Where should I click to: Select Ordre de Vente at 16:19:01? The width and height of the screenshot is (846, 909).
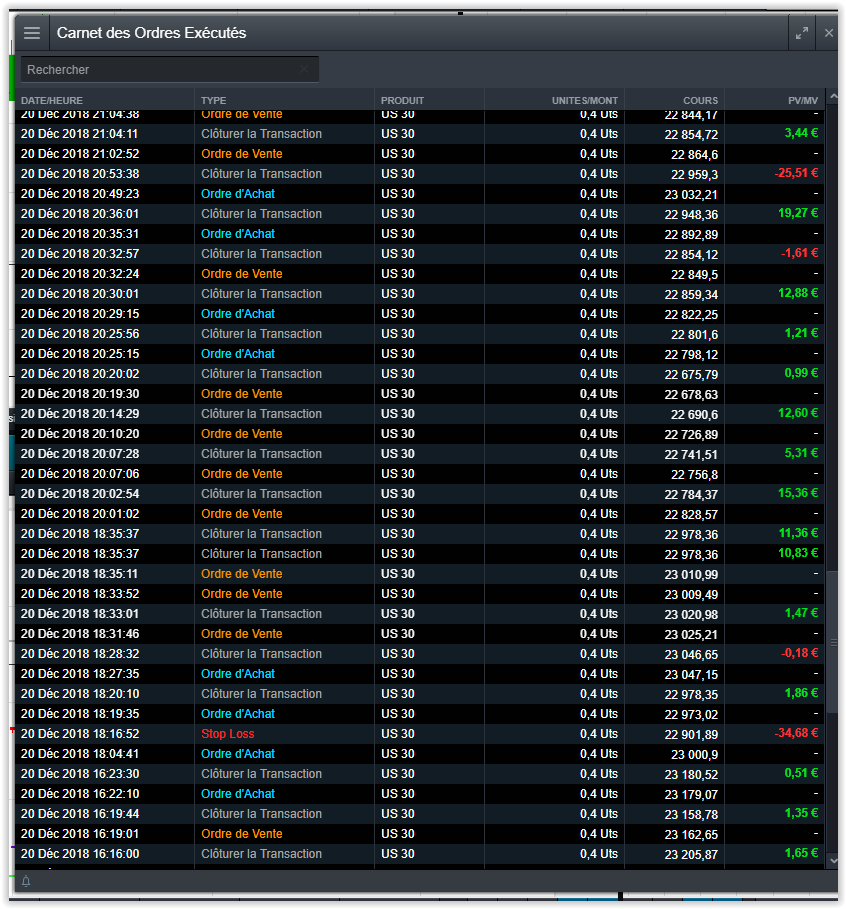[241, 834]
